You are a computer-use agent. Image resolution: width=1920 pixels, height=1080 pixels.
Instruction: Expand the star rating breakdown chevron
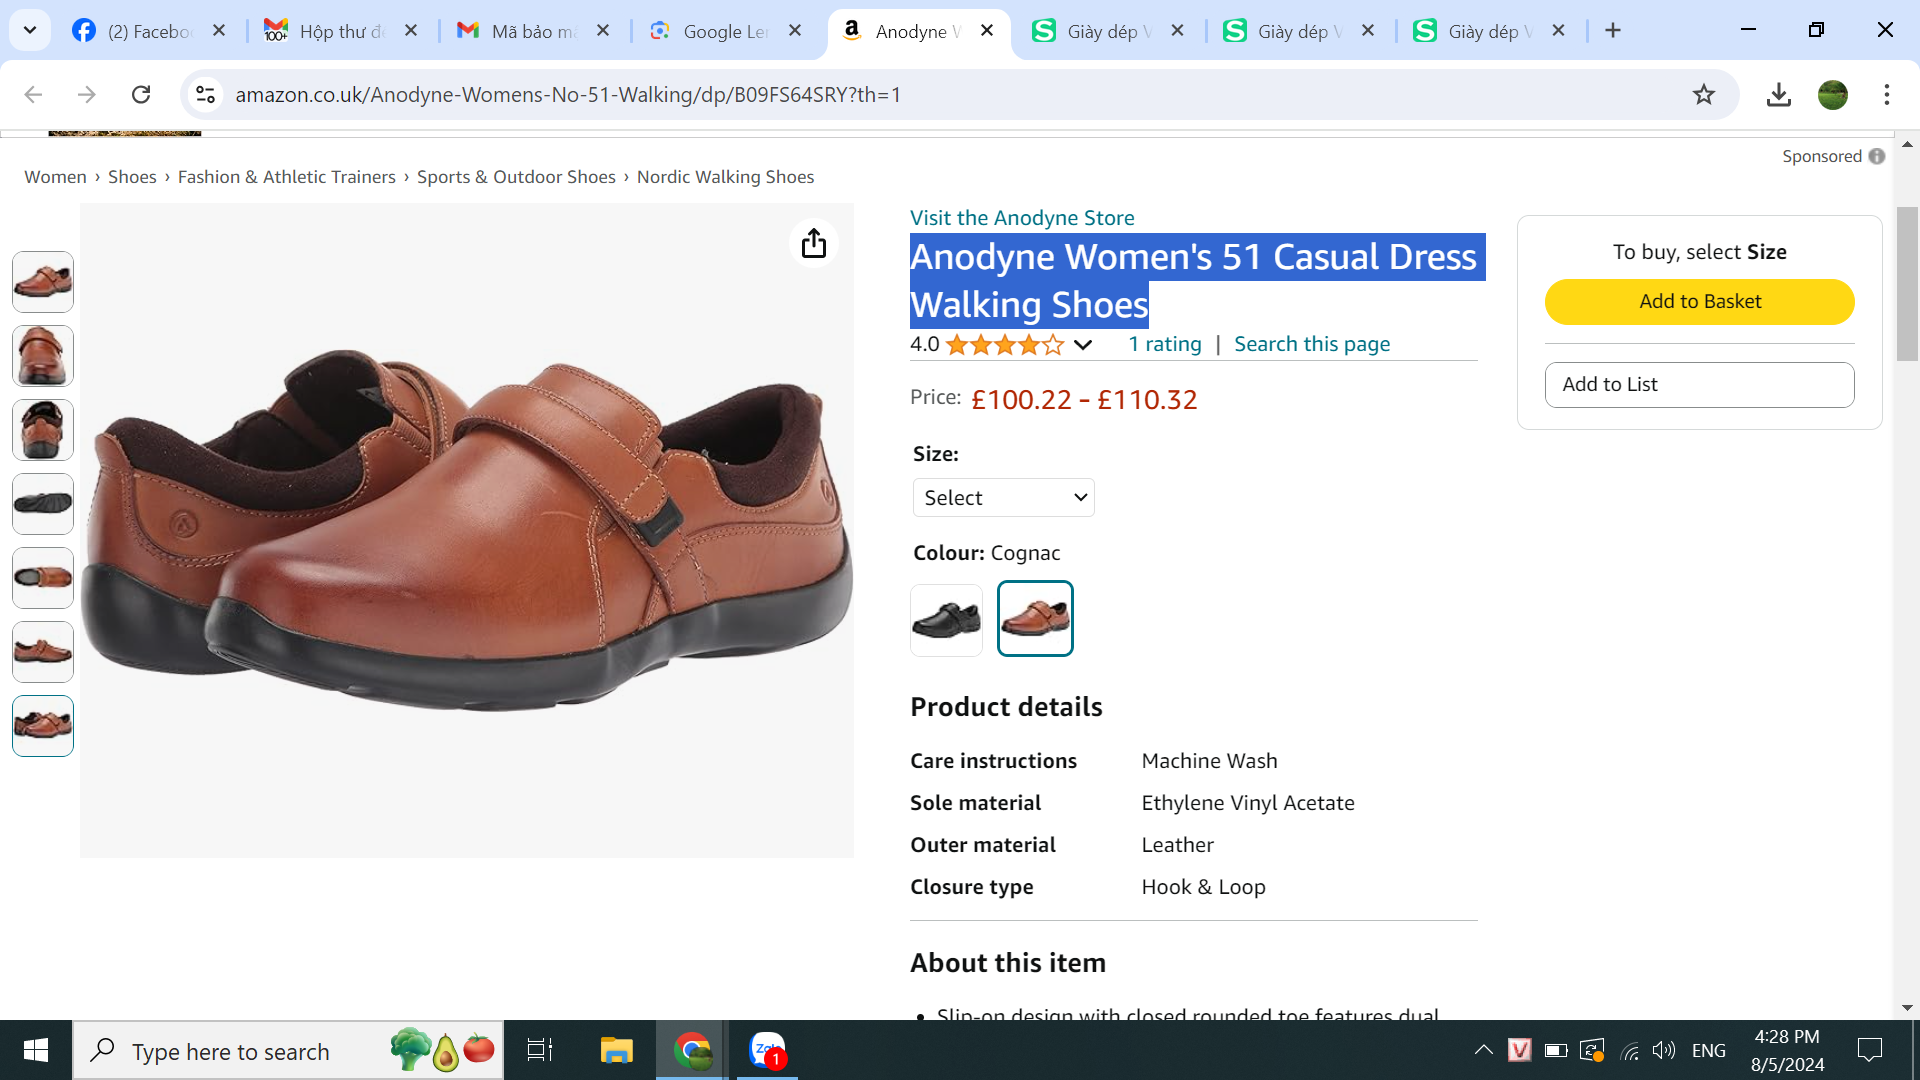click(1083, 345)
